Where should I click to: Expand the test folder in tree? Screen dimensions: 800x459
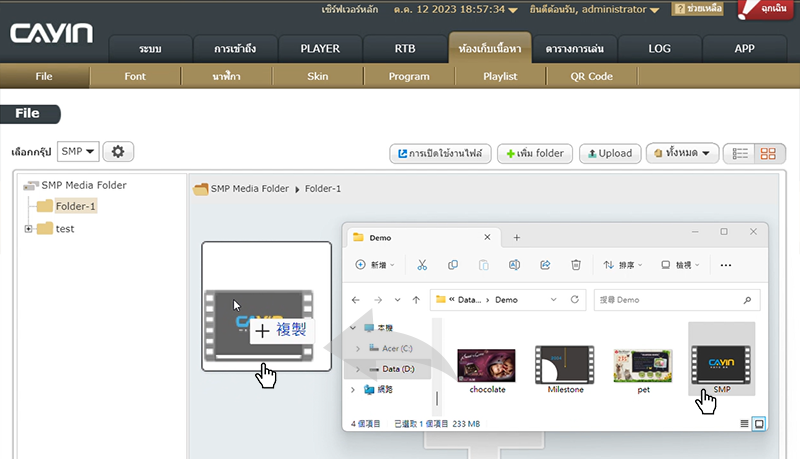(x=29, y=229)
